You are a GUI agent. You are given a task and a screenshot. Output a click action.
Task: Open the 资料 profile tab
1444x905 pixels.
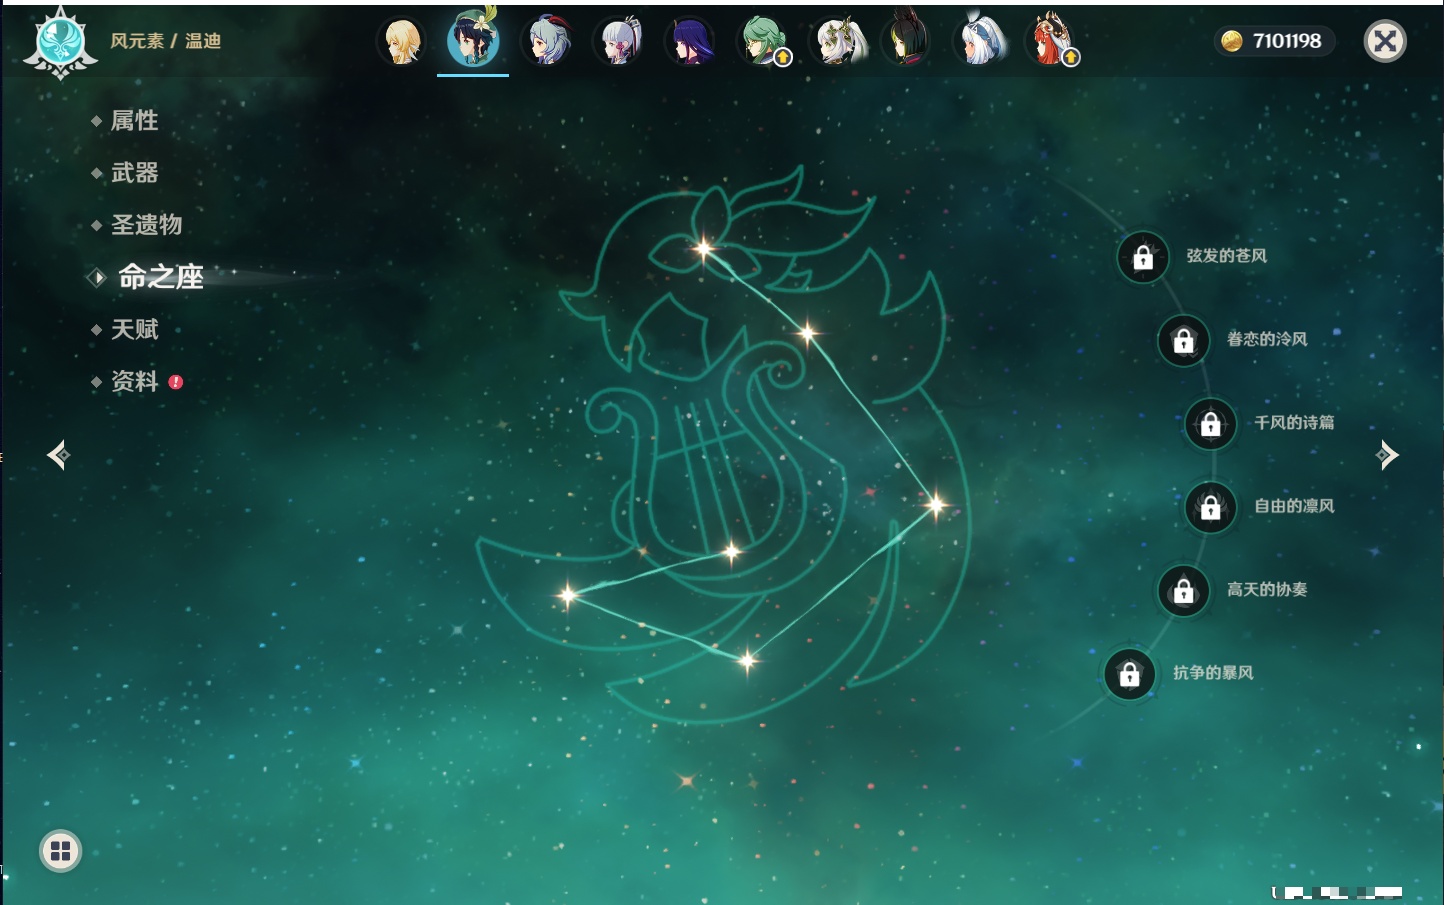coord(134,382)
